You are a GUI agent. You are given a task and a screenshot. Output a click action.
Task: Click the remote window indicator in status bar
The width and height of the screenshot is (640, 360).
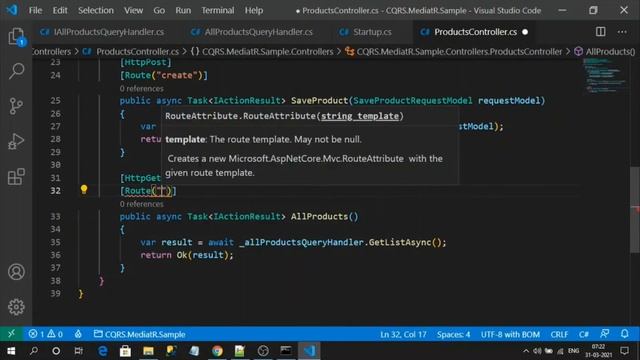click(x=11, y=334)
